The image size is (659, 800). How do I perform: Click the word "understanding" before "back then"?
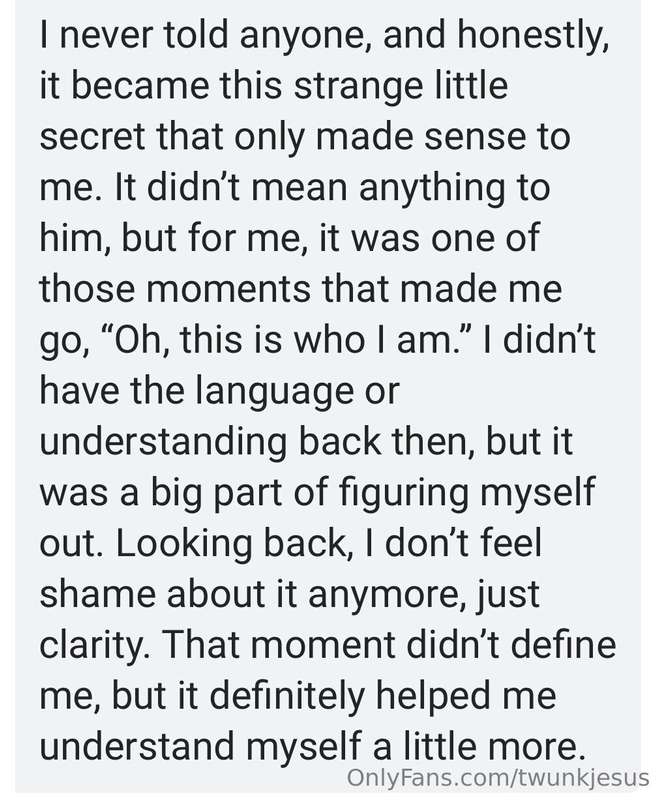[x=163, y=441]
